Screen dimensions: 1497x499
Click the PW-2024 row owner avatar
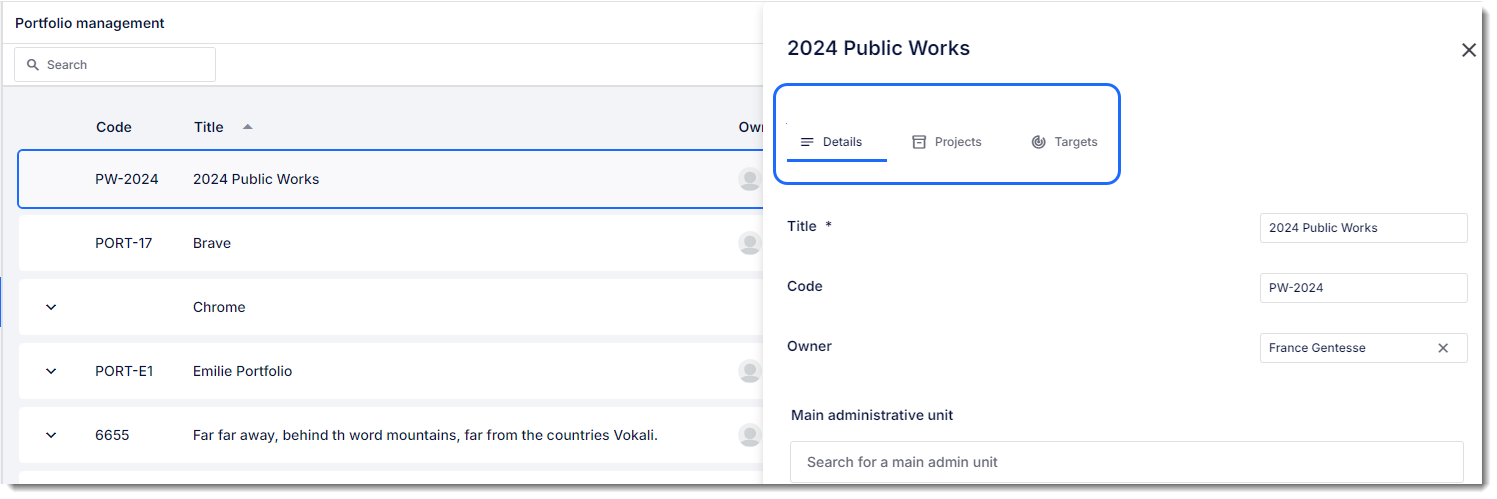click(749, 179)
